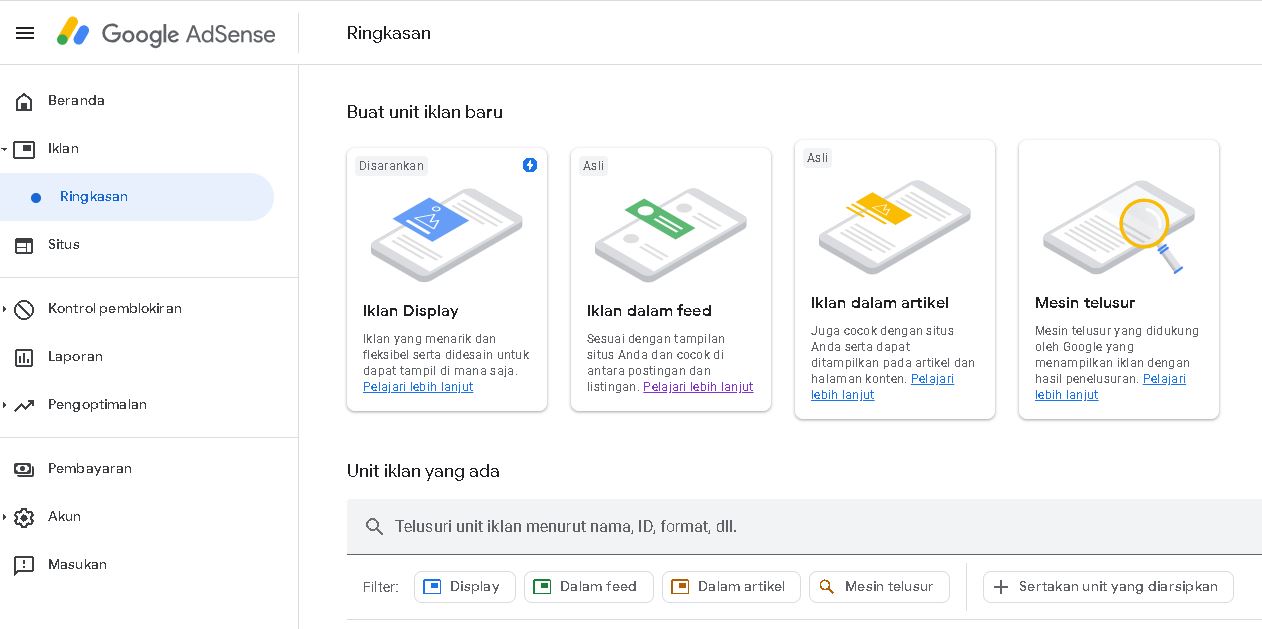Viewport: 1262px width, 629px height.
Task: Collapse the Iklan section
Action: [6, 148]
